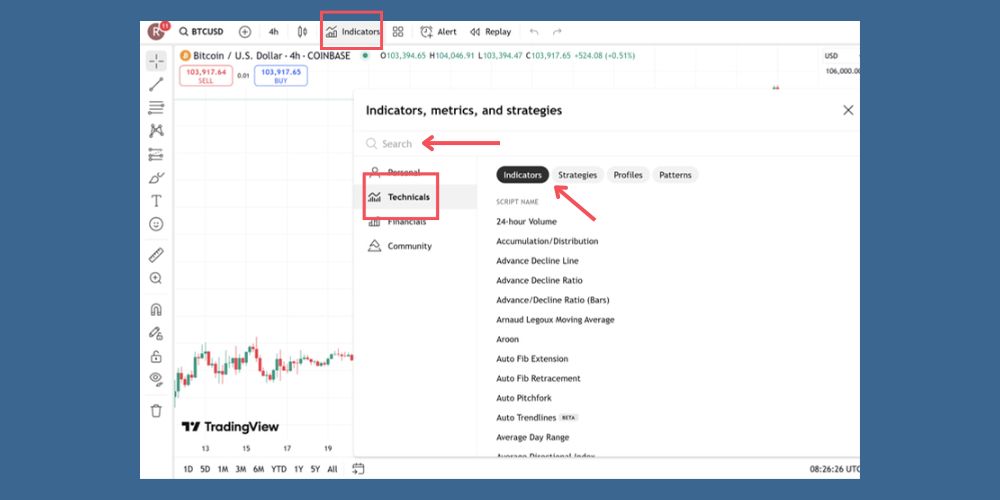The image size is (1000, 500).
Task: Open the layout grid icon in the top toolbar
Action: [x=398, y=32]
